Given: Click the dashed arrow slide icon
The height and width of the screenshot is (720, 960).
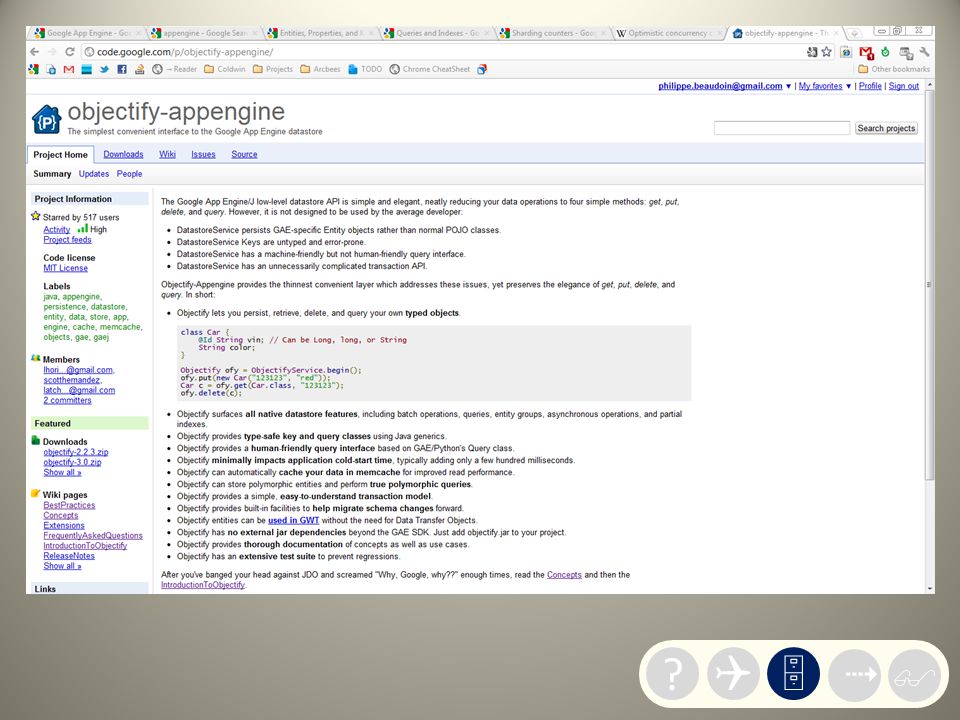Looking at the screenshot, I should coord(854,673).
